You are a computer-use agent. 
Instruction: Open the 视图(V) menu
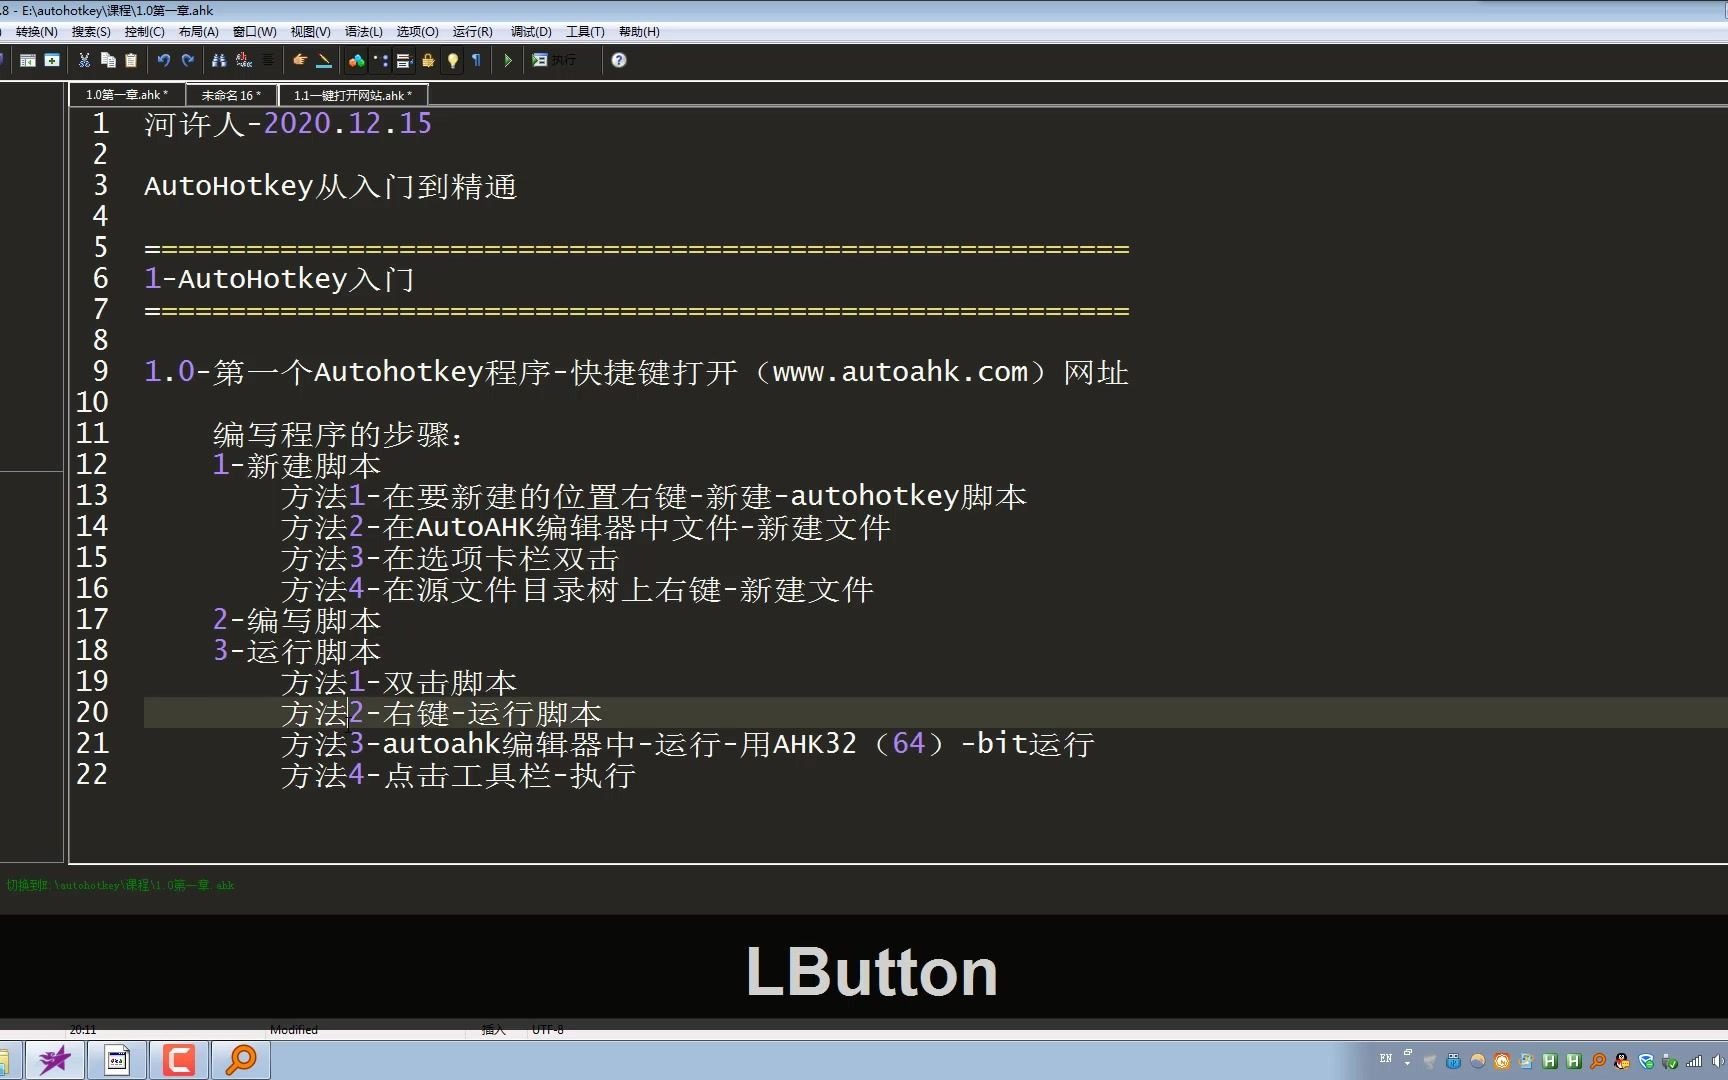[x=311, y=32]
